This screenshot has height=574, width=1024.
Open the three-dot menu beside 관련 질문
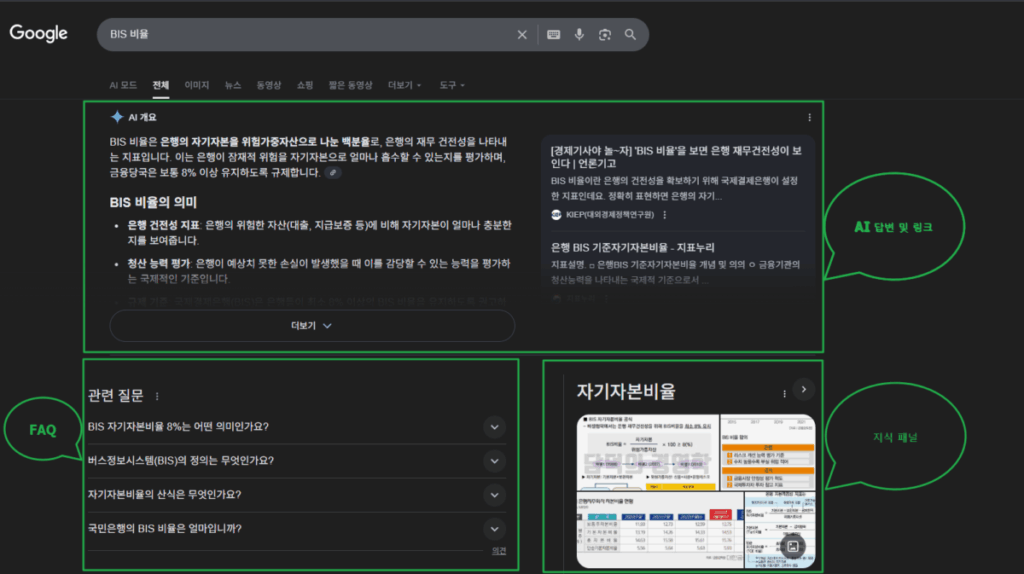coord(157,396)
